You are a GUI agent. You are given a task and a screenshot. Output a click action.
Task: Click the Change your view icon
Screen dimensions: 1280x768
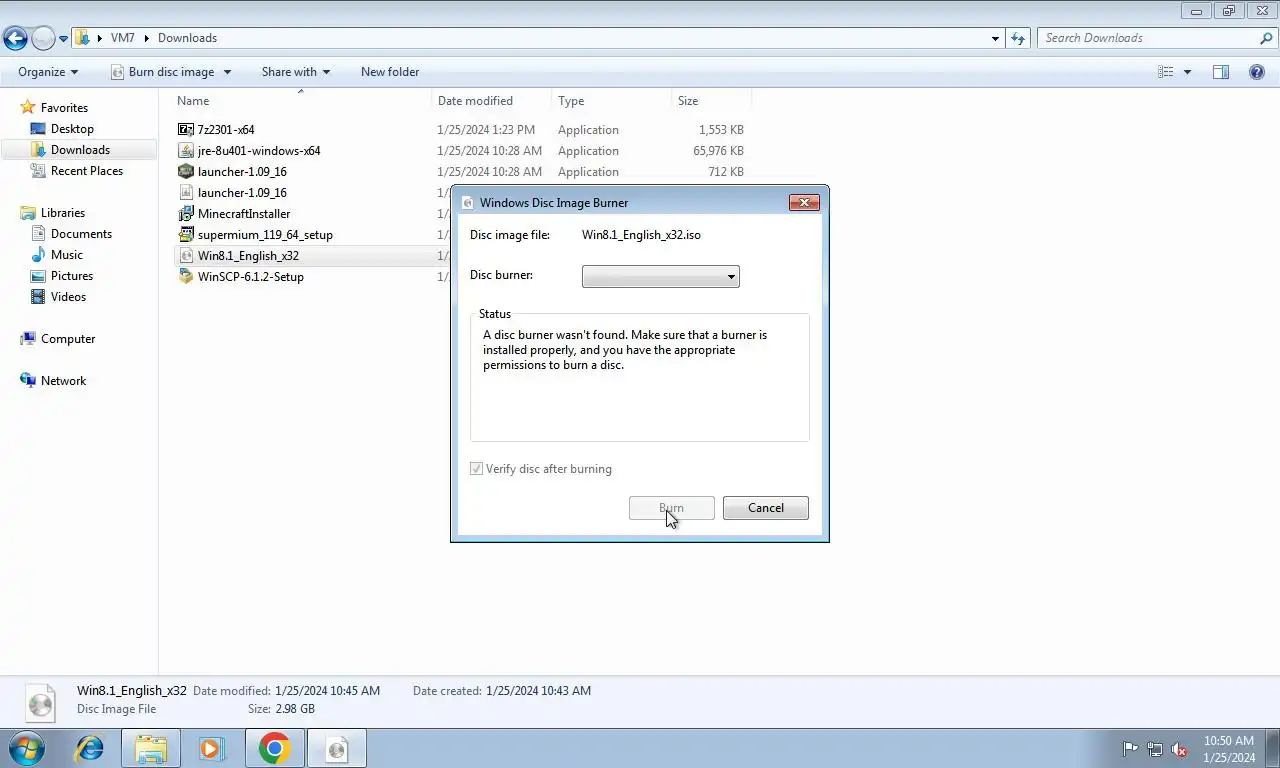[1166, 72]
